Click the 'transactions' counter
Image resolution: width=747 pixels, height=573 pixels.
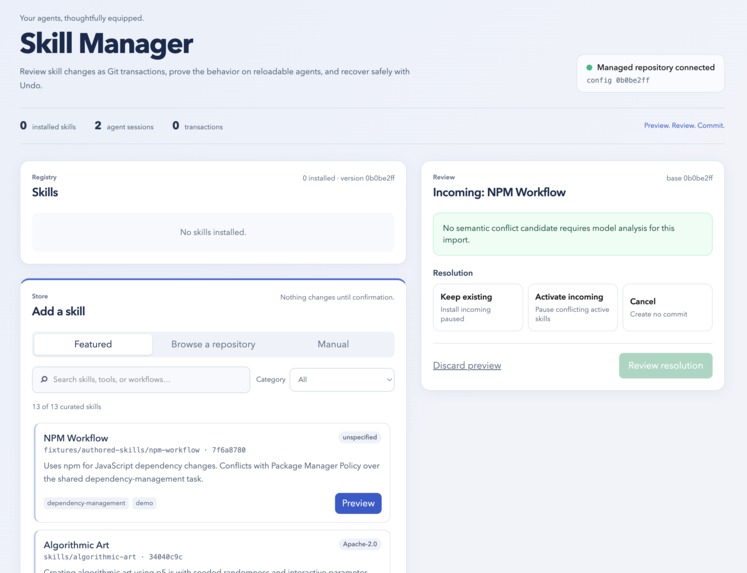(x=197, y=126)
